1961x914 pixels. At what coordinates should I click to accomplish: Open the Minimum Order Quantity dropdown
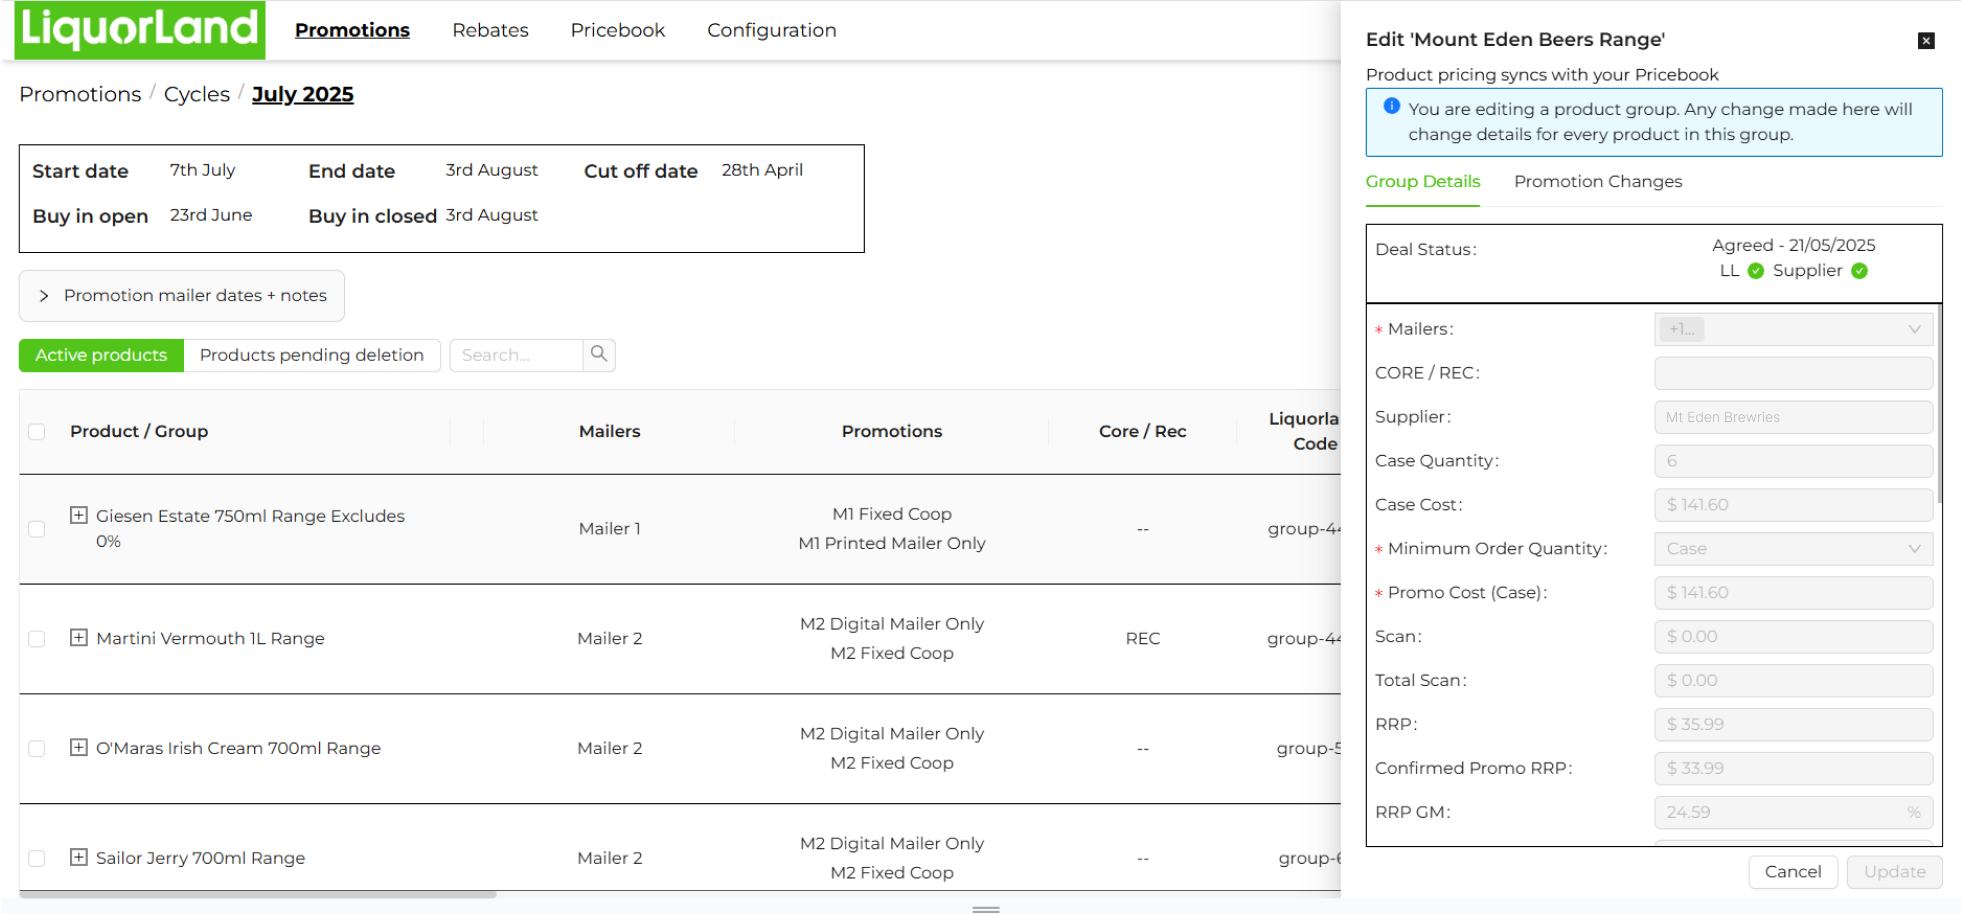tap(1792, 549)
